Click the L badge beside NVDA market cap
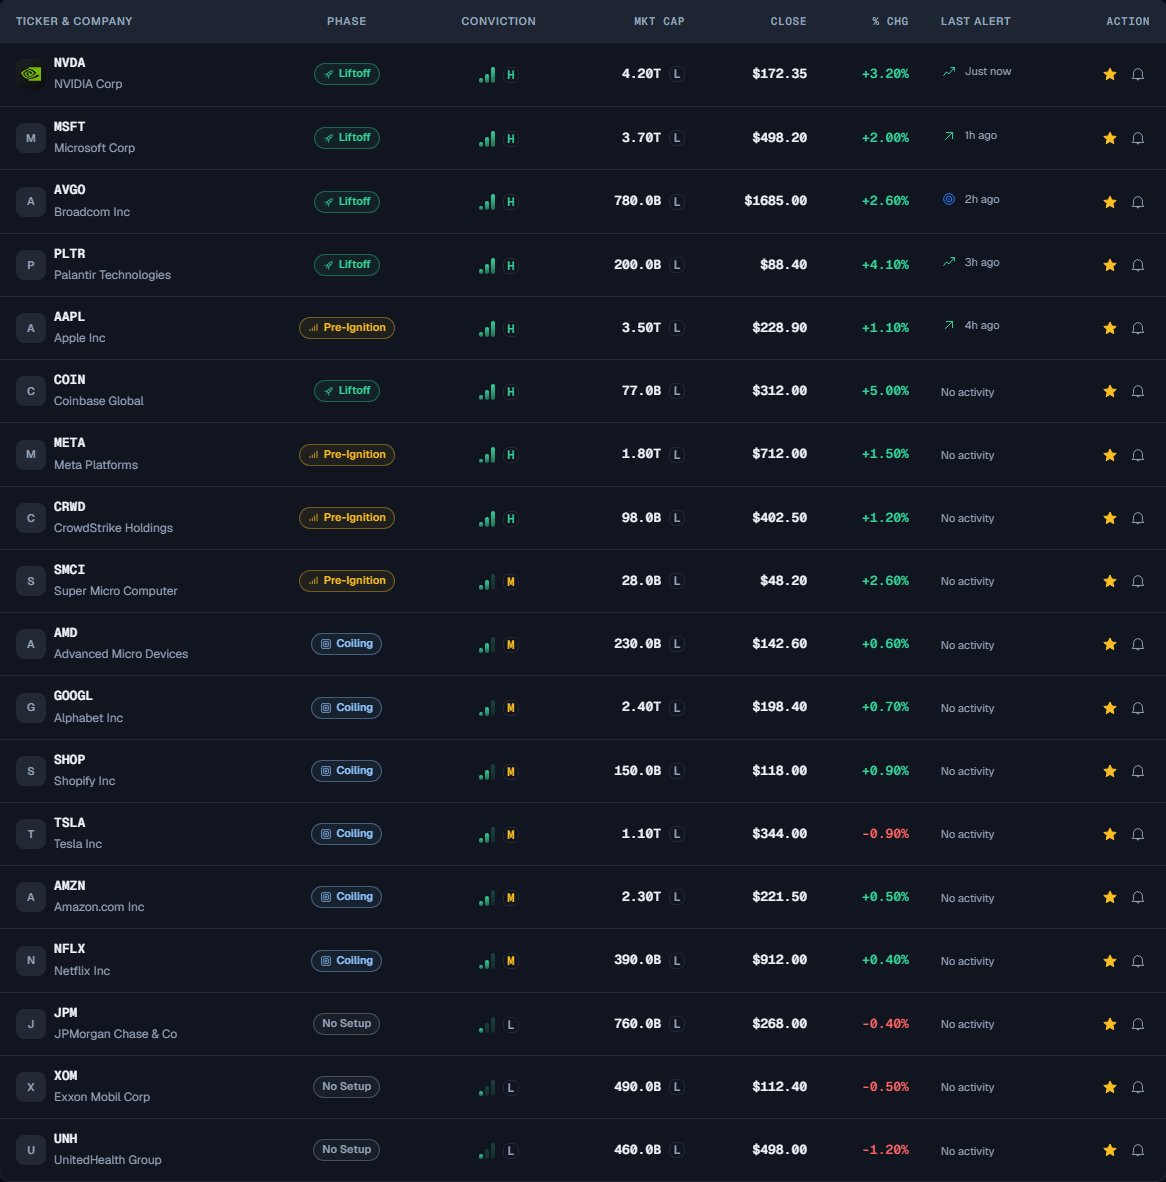This screenshot has width=1166, height=1182. (x=677, y=74)
